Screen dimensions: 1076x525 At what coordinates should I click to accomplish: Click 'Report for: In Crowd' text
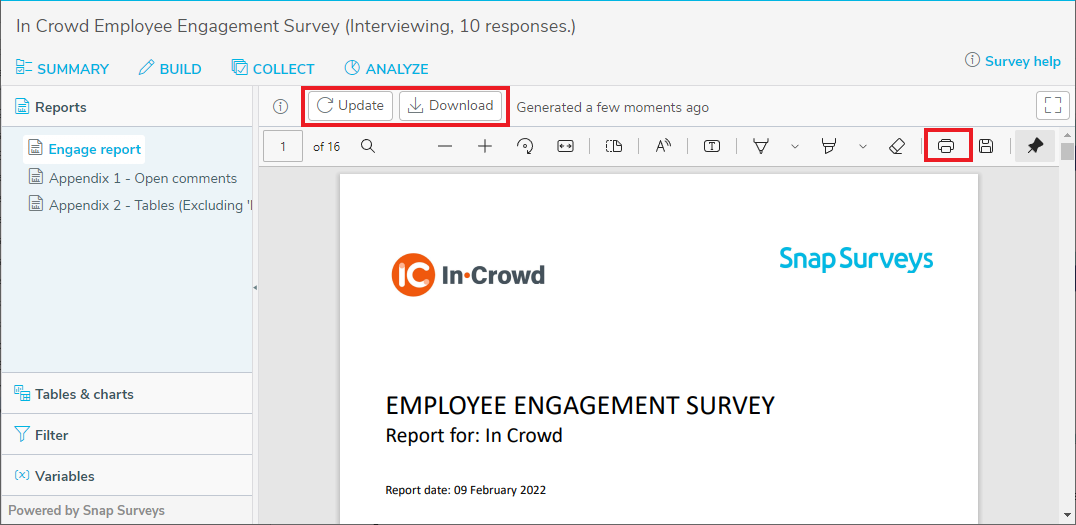[x=474, y=436]
